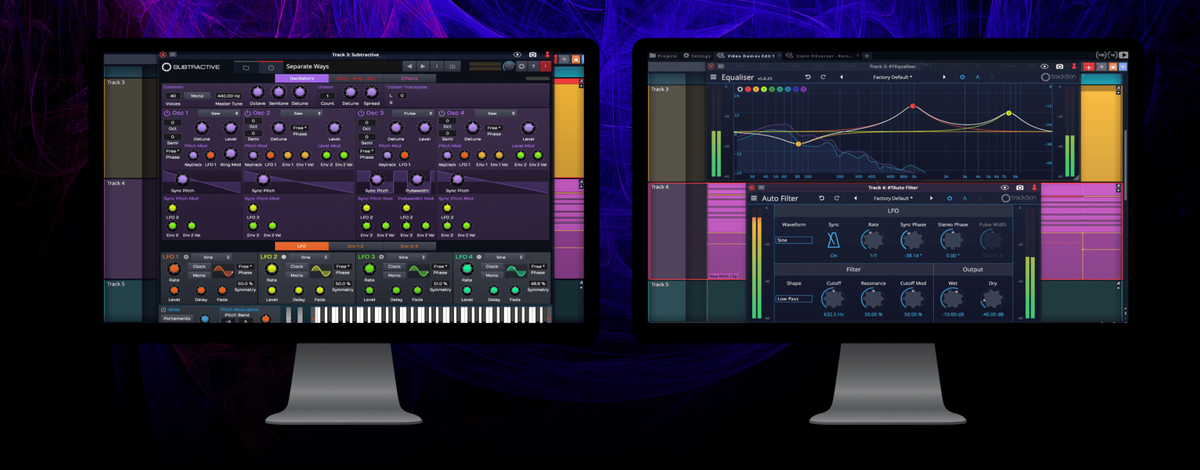
Task: Click red EQ band node on curve
Action: [x=913, y=106]
